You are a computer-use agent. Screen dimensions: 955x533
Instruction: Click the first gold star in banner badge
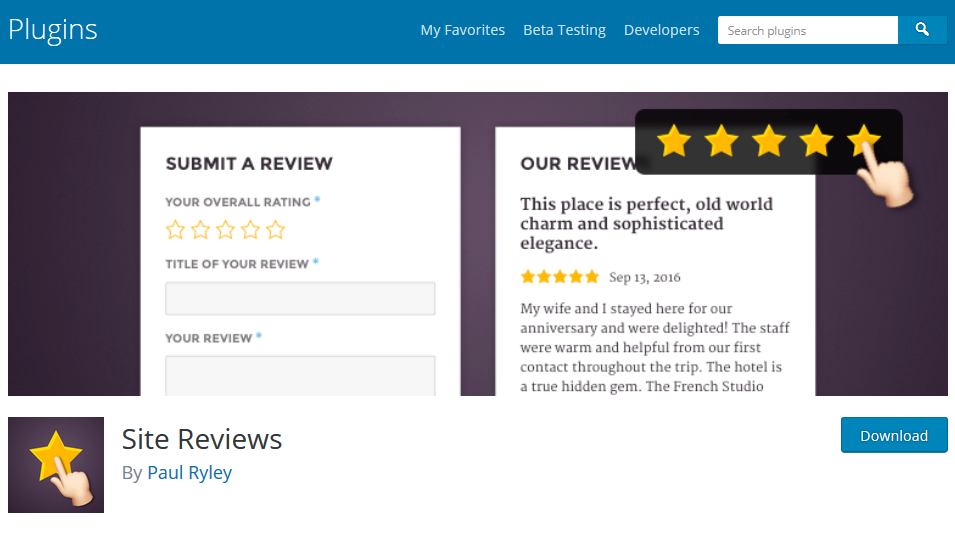(x=674, y=141)
